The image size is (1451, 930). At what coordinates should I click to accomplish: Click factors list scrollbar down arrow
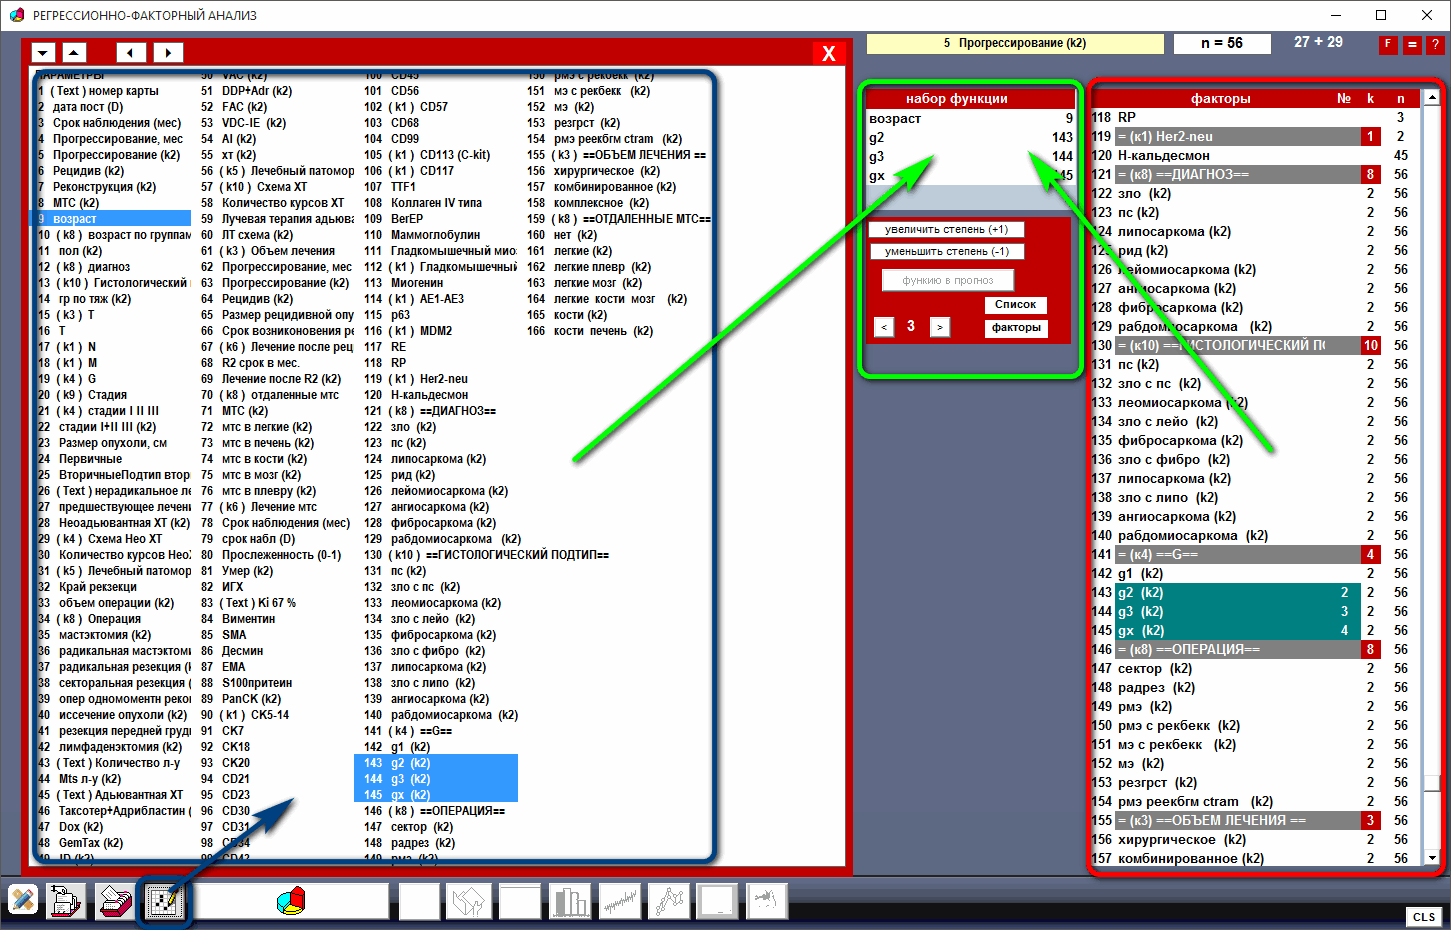[x=1432, y=858]
